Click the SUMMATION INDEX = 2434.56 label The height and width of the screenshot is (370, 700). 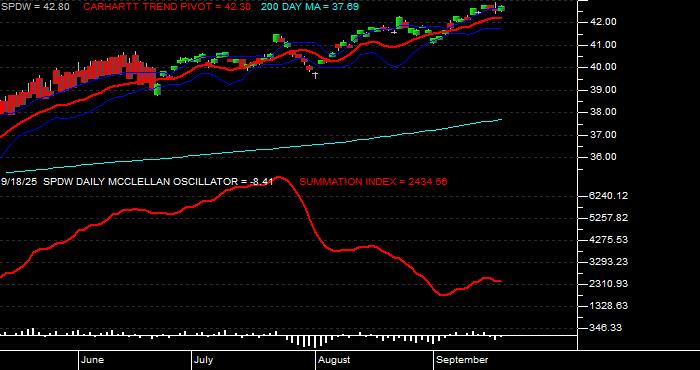point(373,182)
